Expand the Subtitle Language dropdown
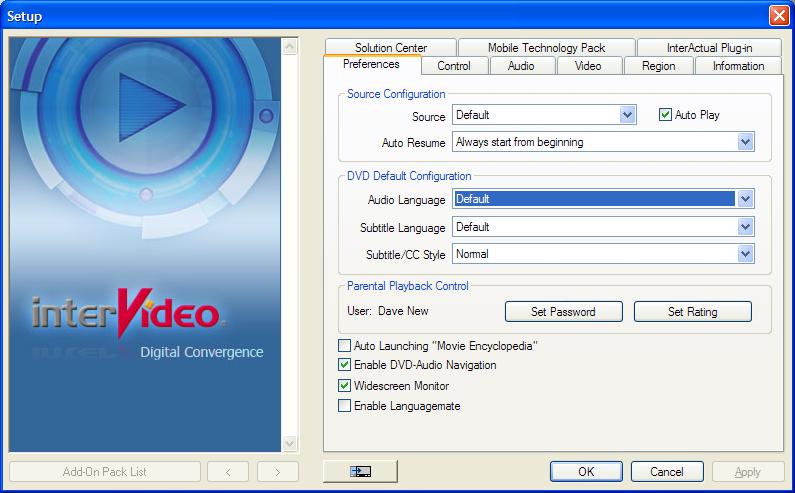The width and height of the screenshot is (795, 493). click(x=745, y=227)
